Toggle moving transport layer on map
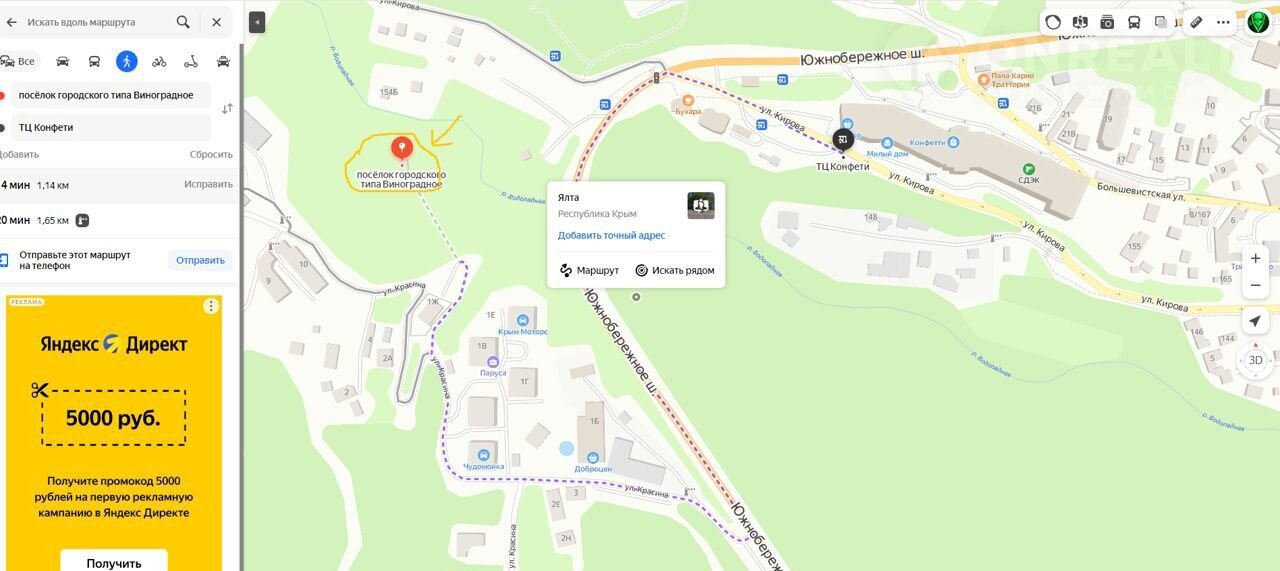Screen dimensions: 1280x571 click(x=1134, y=22)
